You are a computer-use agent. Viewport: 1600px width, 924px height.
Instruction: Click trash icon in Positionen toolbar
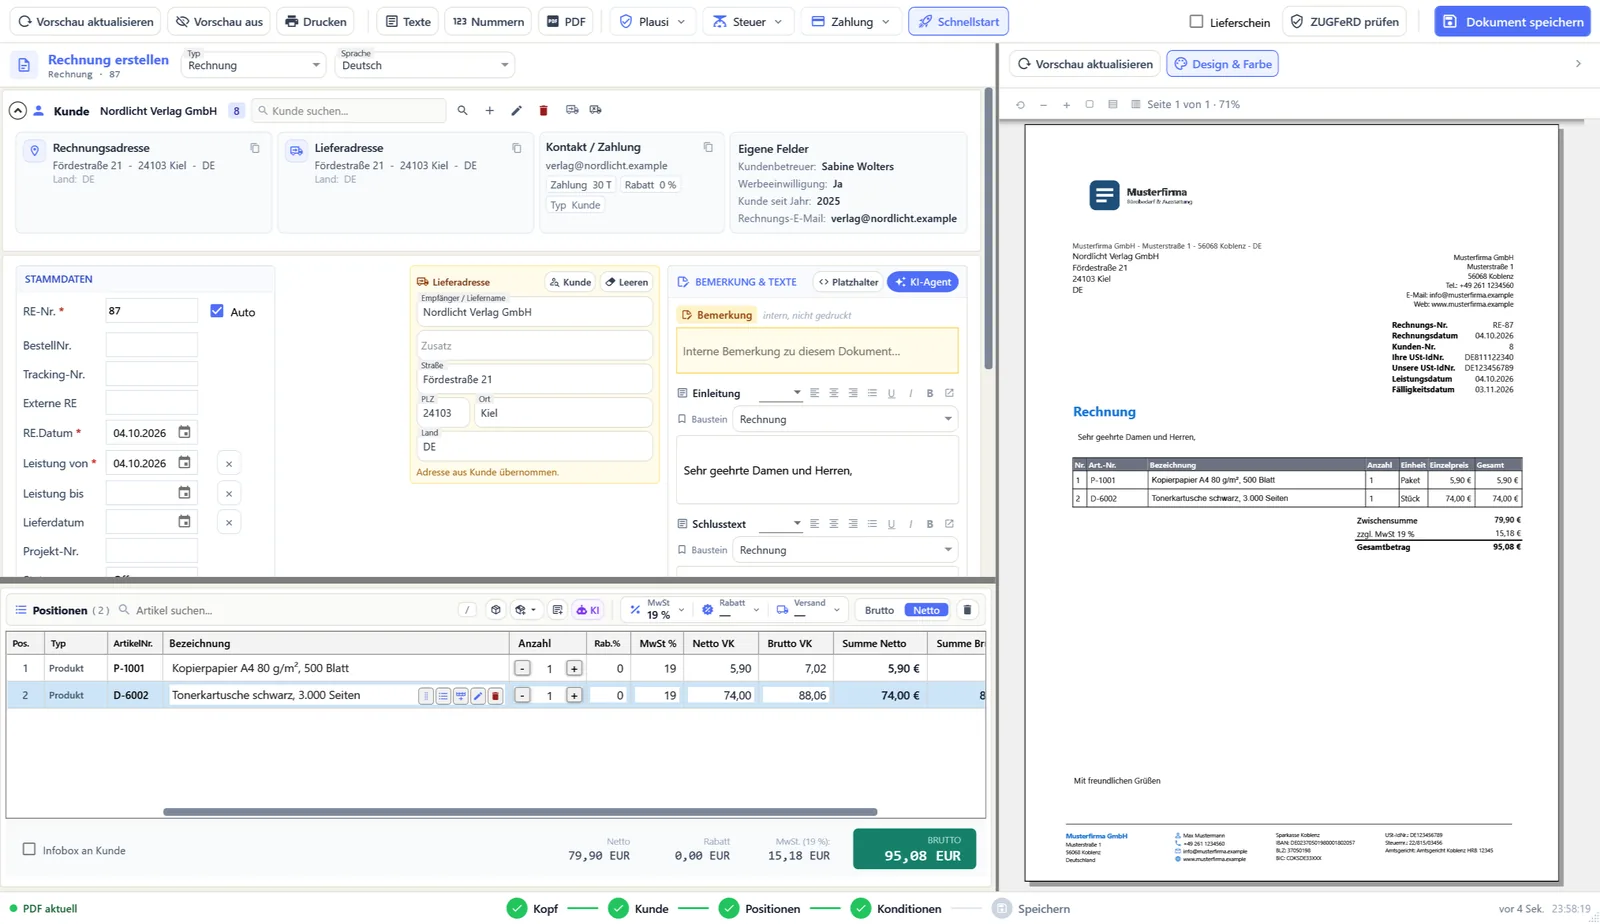967,610
